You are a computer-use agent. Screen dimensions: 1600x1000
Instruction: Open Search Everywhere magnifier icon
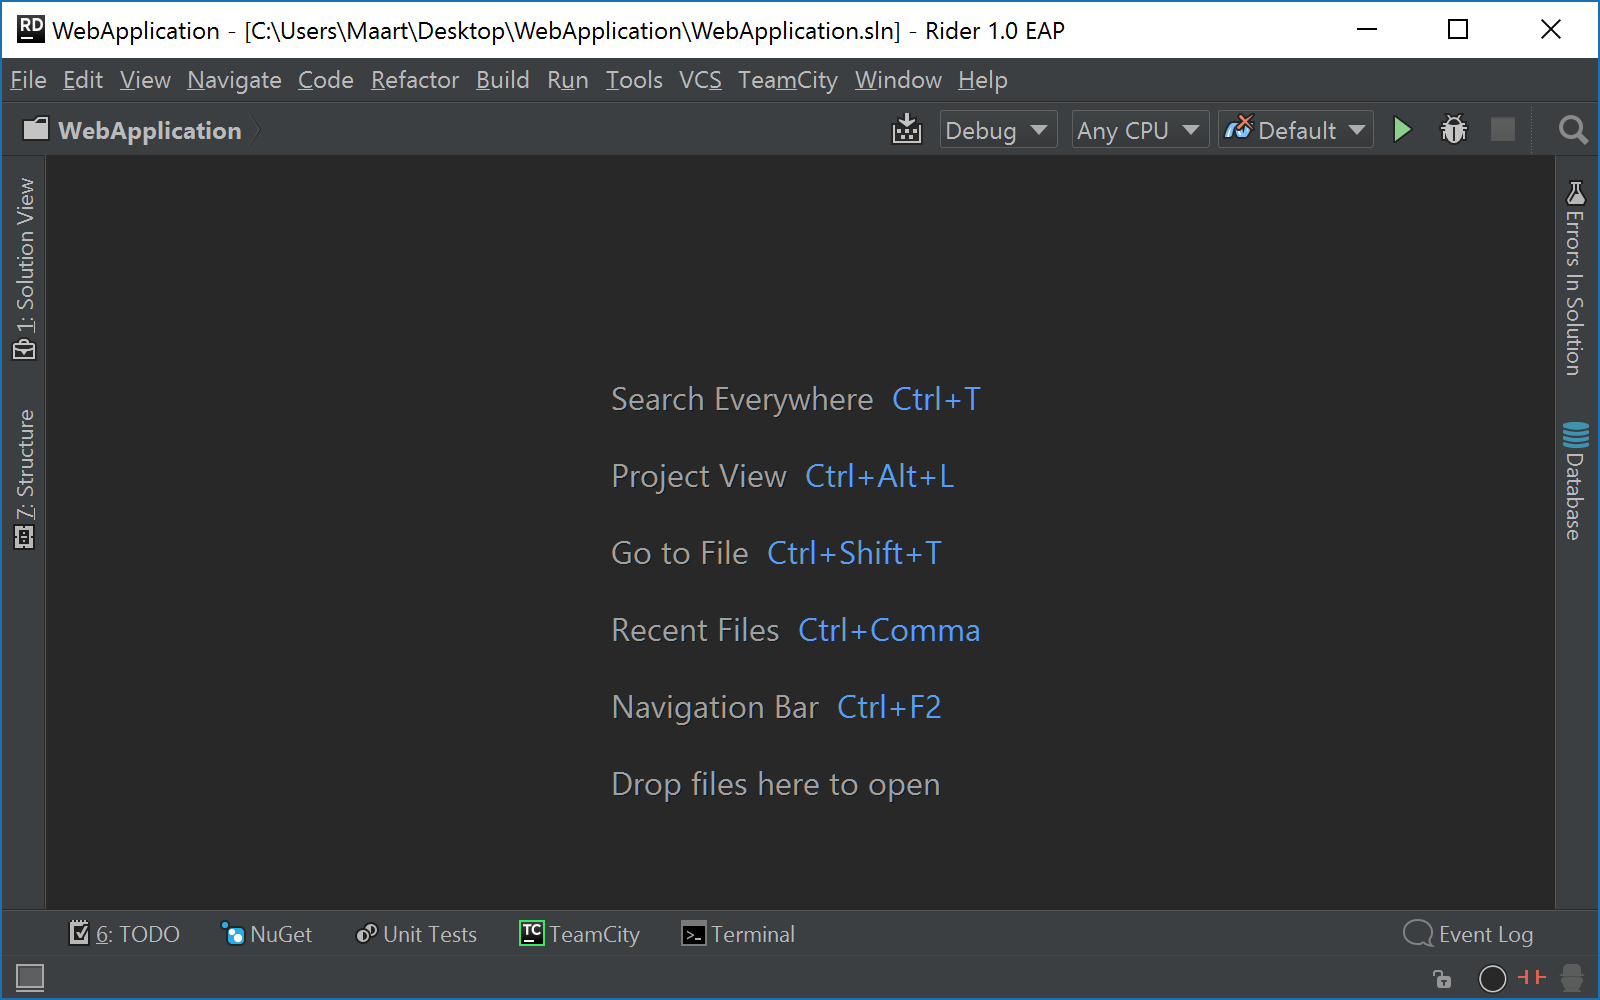tap(1573, 130)
